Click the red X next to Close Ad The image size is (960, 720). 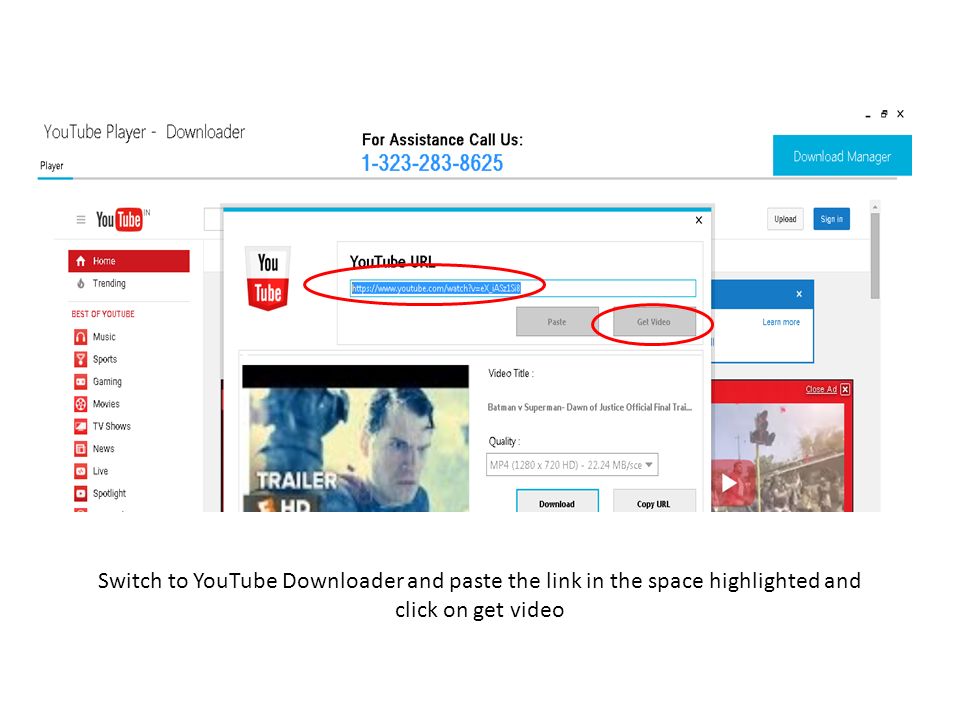pyautogui.click(x=845, y=389)
